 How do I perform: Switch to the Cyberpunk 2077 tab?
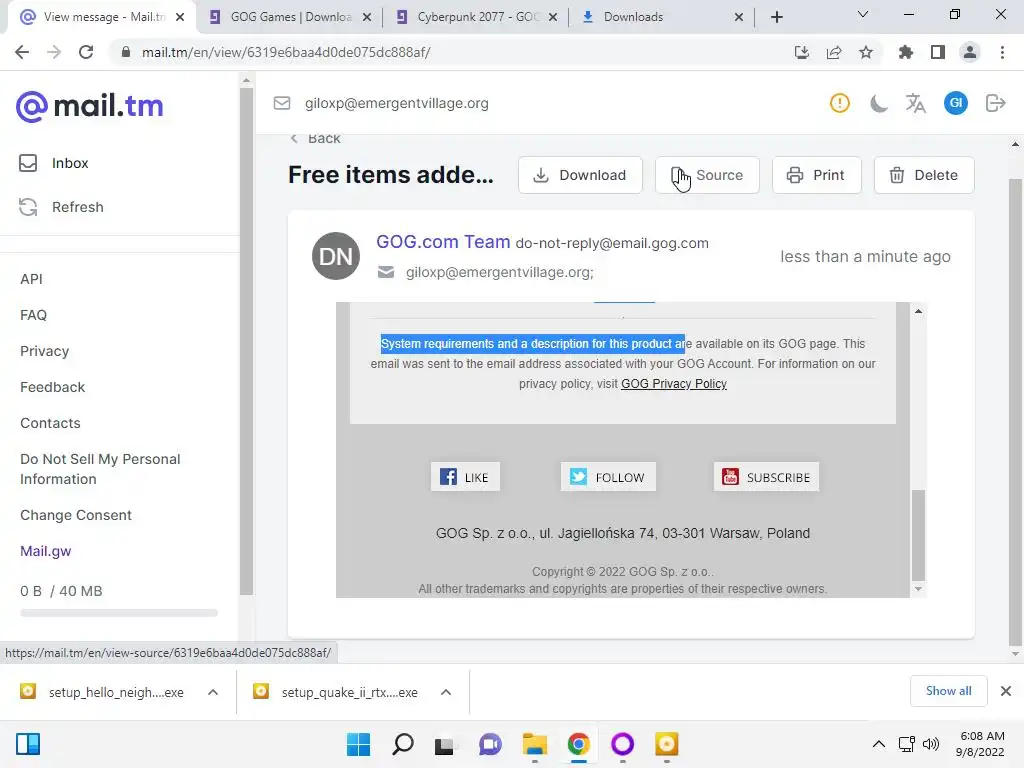(476, 17)
